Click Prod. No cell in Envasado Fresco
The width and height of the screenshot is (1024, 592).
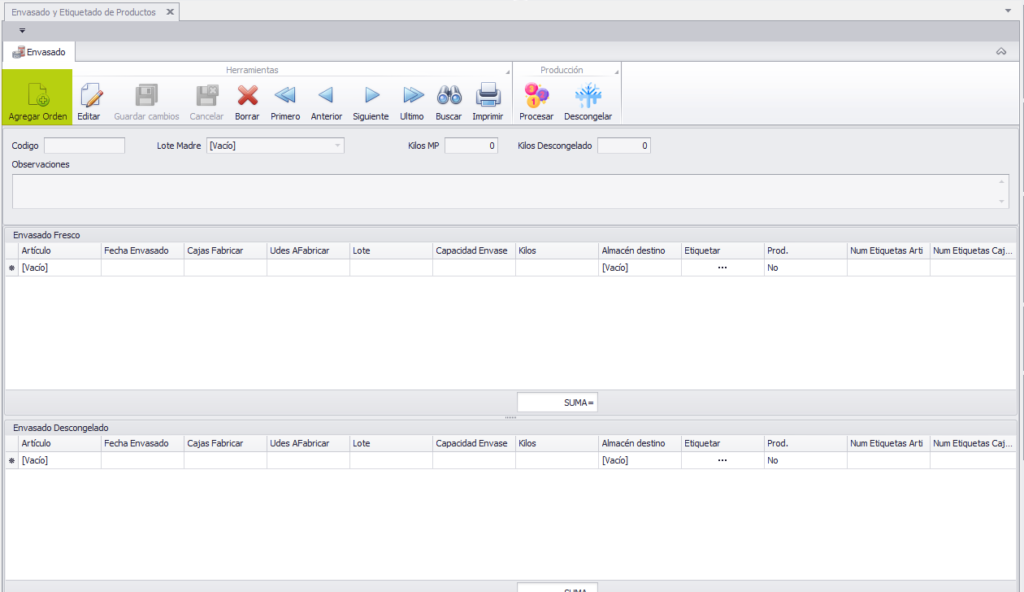pyautogui.click(x=806, y=267)
